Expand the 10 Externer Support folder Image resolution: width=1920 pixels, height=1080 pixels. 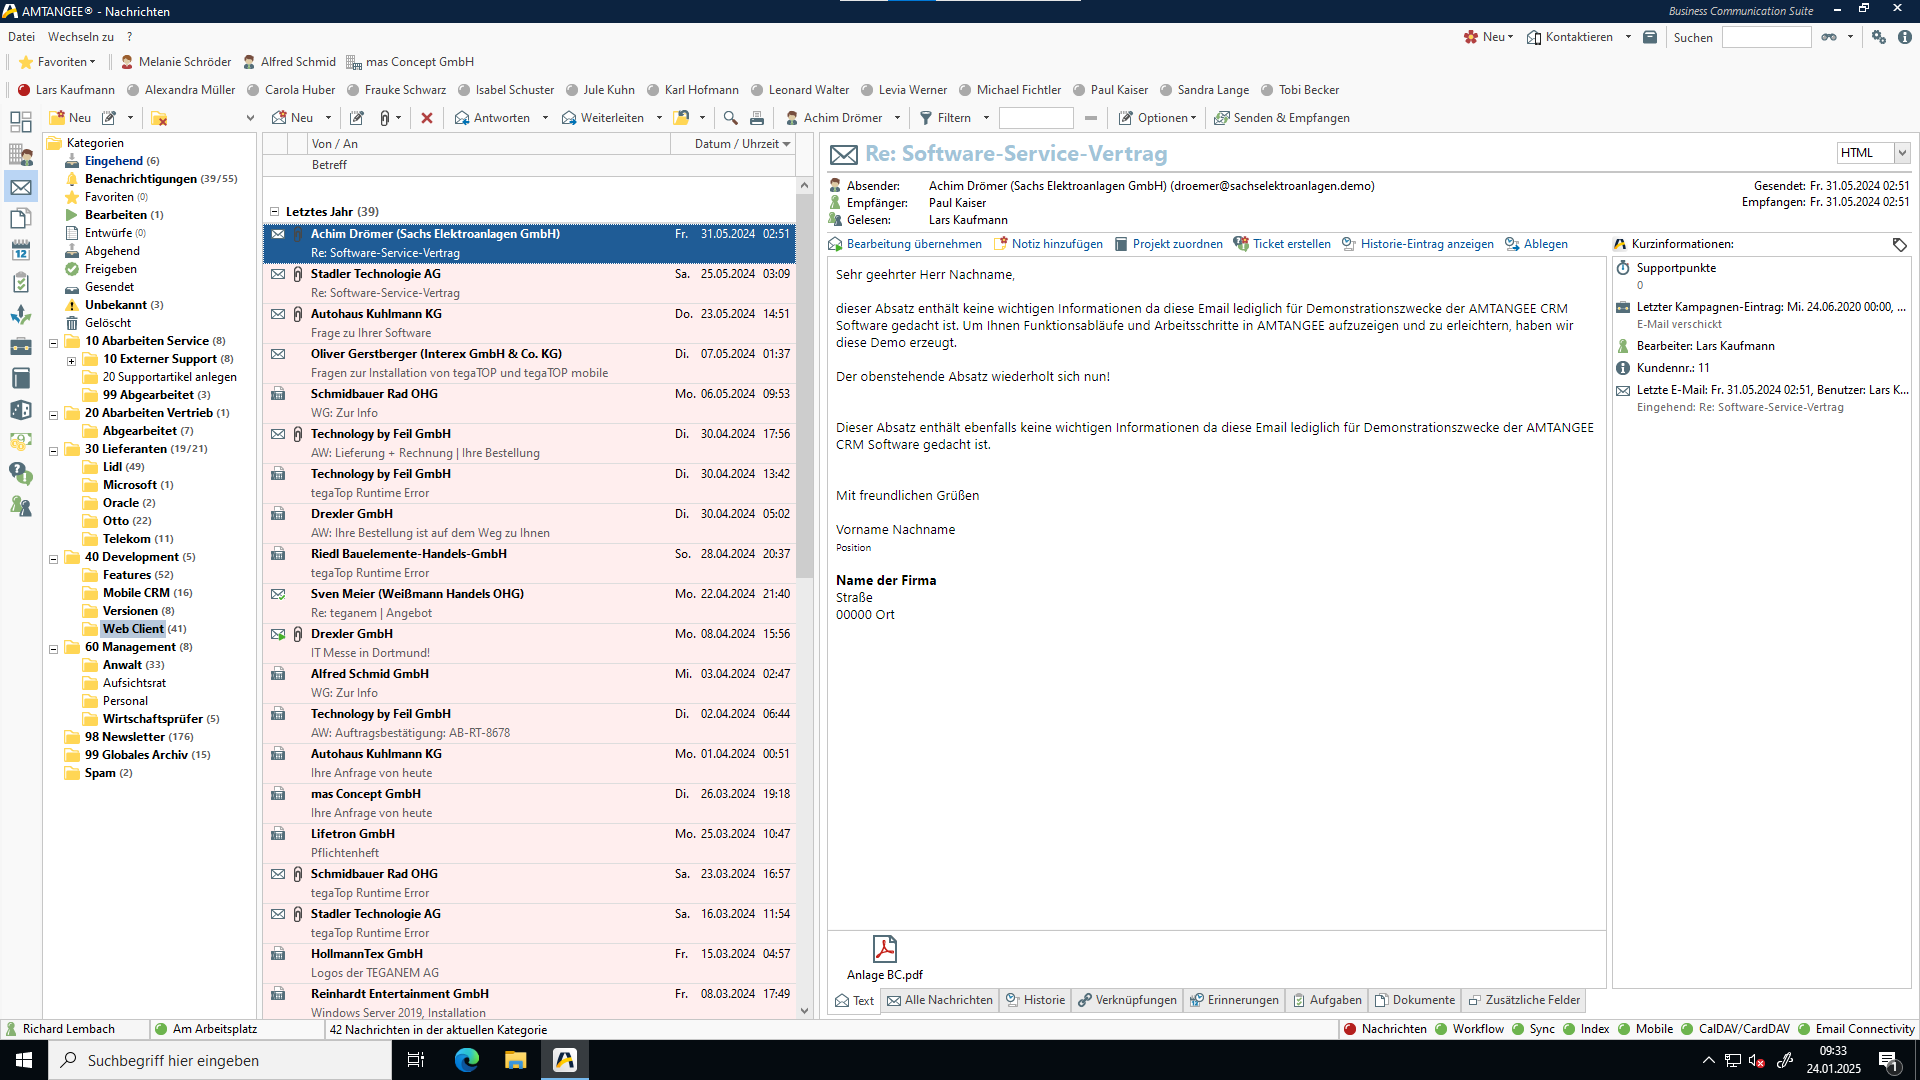tap(72, 360)
